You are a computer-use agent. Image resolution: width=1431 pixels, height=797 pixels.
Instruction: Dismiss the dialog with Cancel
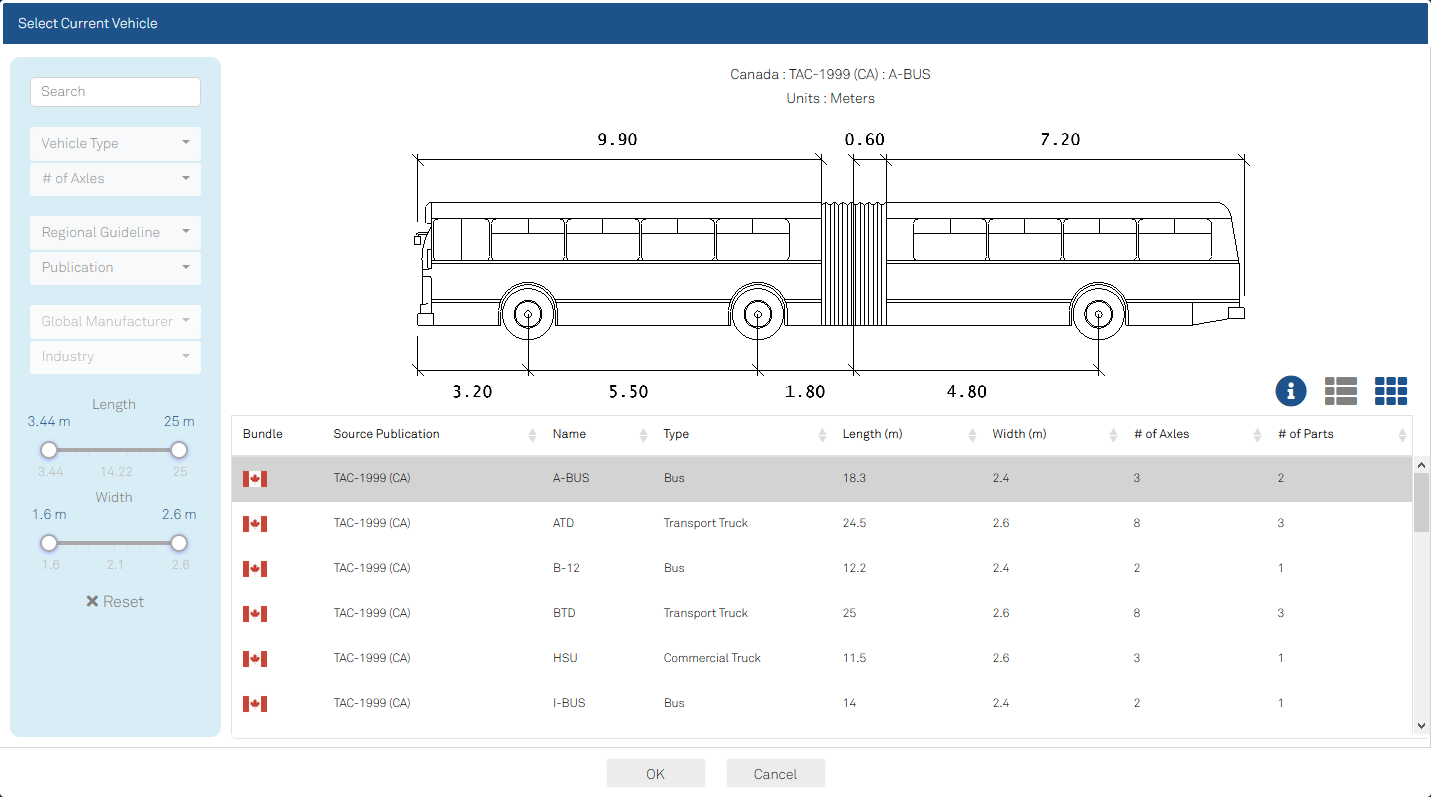click(x=775, y=772)
